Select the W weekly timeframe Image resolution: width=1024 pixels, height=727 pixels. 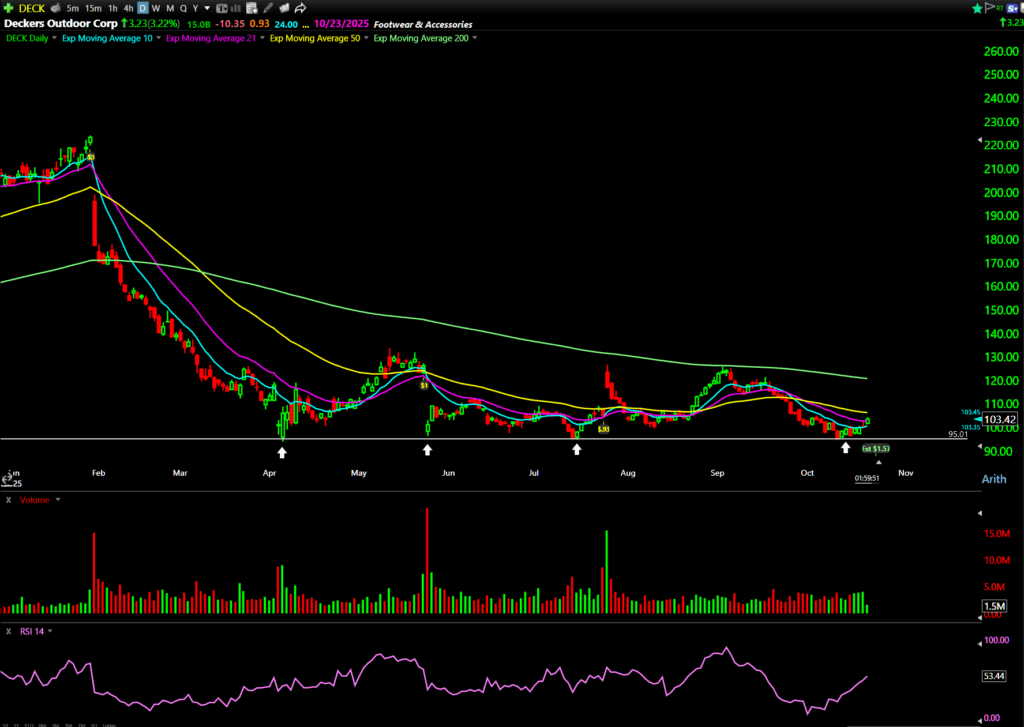point(156,8)
